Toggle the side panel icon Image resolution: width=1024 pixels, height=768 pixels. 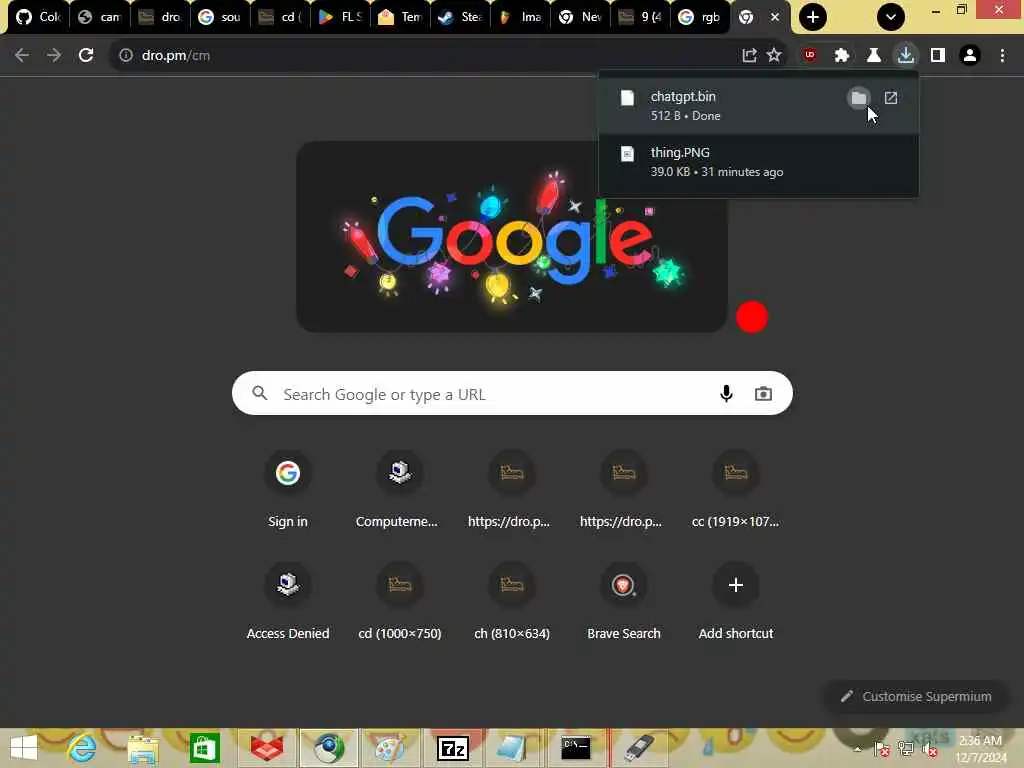pyautogui.click(x=938, y=55)
